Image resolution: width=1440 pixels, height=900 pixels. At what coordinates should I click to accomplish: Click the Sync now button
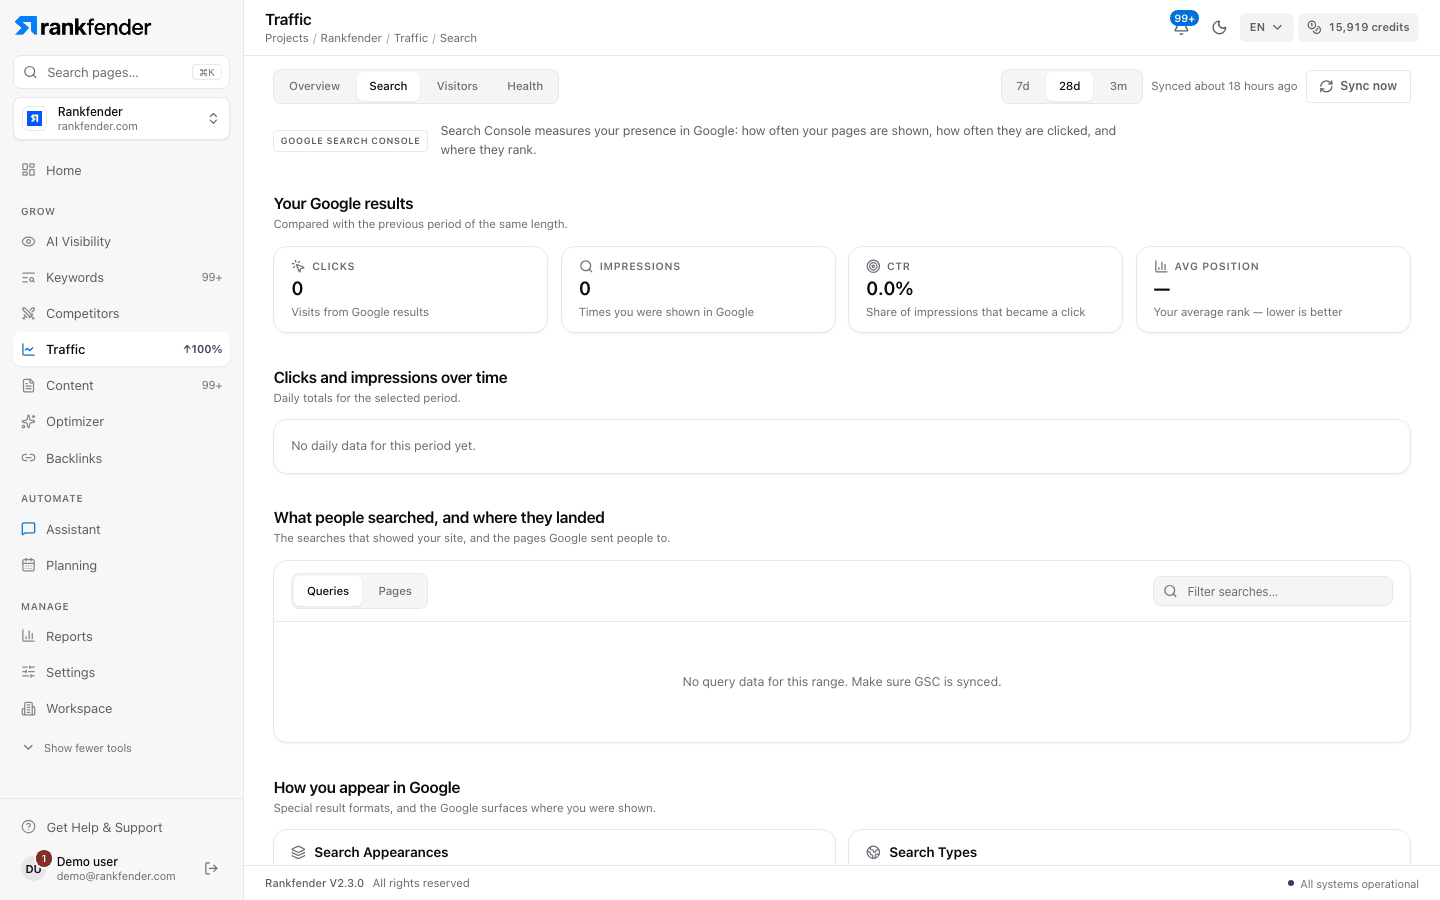[1358, 86]
